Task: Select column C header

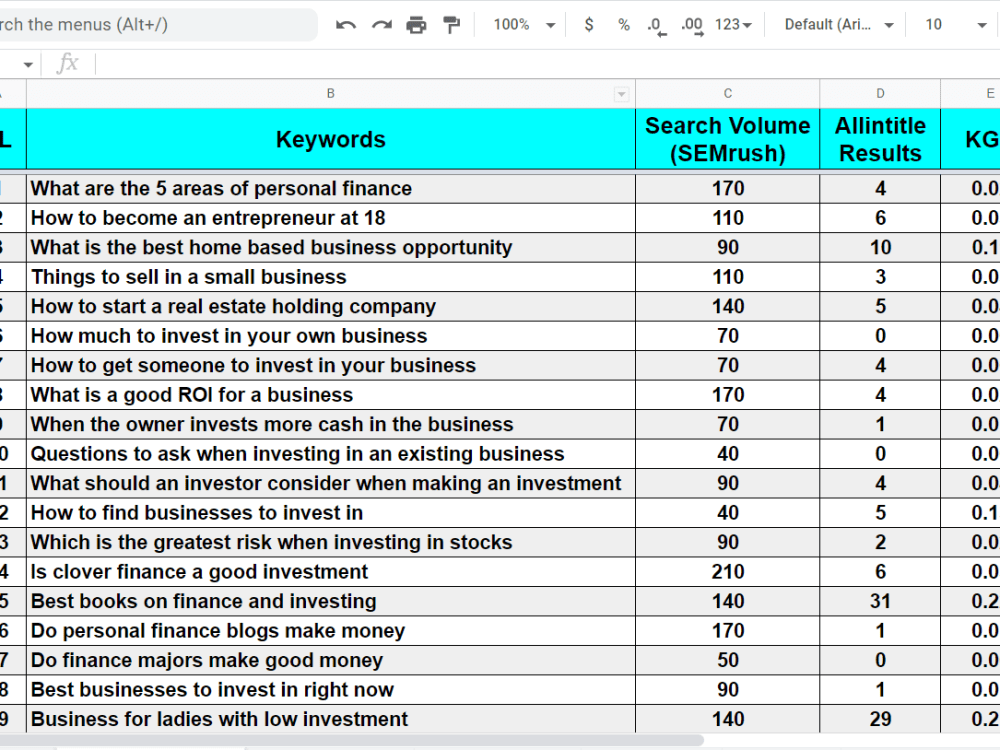Action: click(727, 94)
